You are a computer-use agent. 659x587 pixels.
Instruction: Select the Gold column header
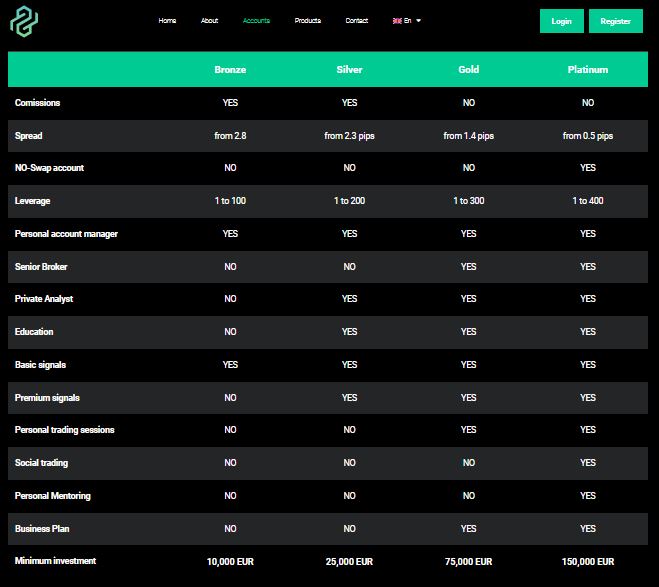tap(469, 70)
